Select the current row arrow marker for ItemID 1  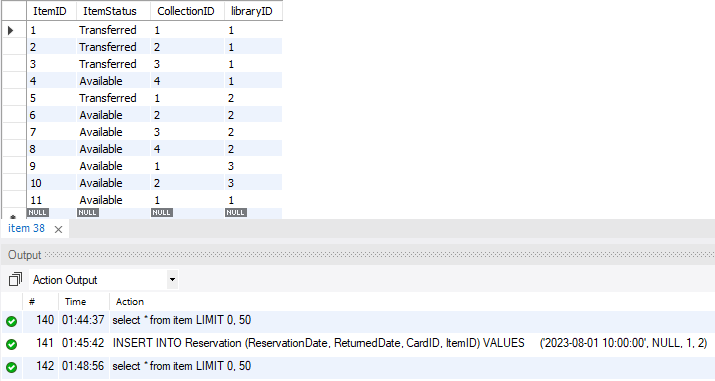10,31
